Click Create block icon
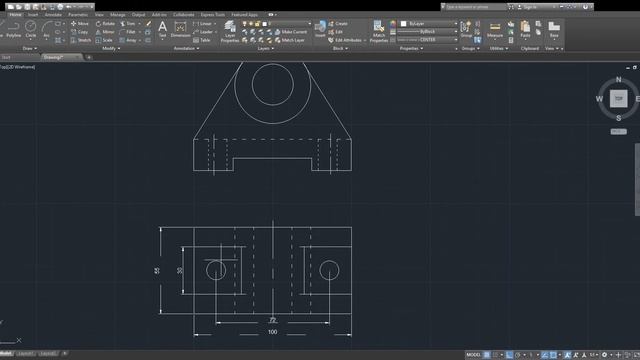Viewport: 640px width, 360px height. click(x=338, y=24)
